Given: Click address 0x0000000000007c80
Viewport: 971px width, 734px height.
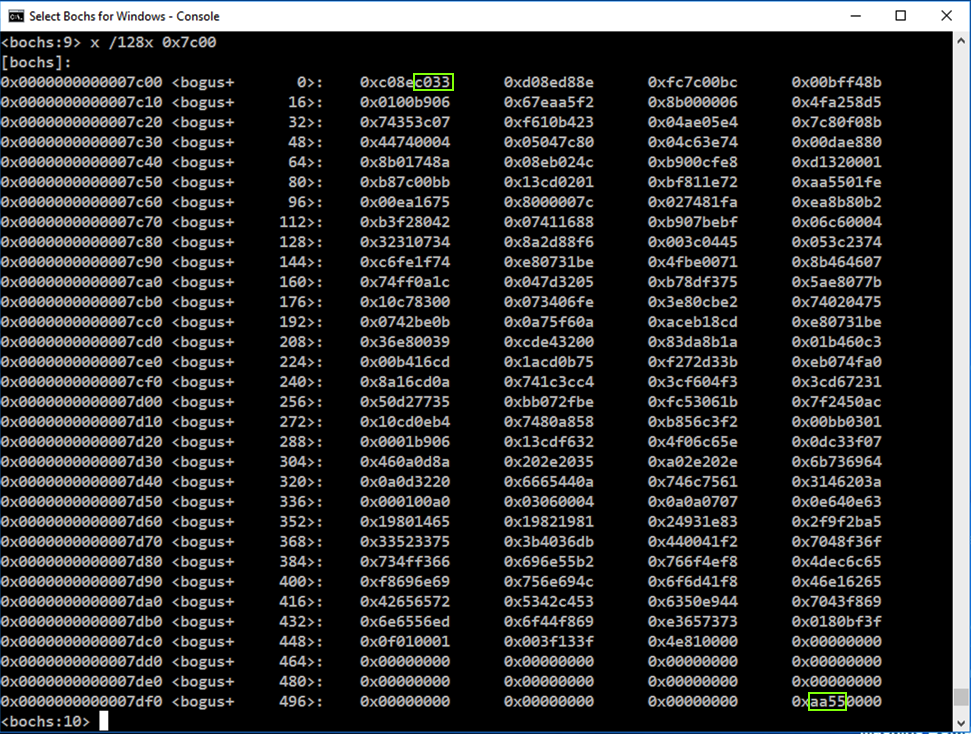Looking at the screenshot, I should (82, 242).
